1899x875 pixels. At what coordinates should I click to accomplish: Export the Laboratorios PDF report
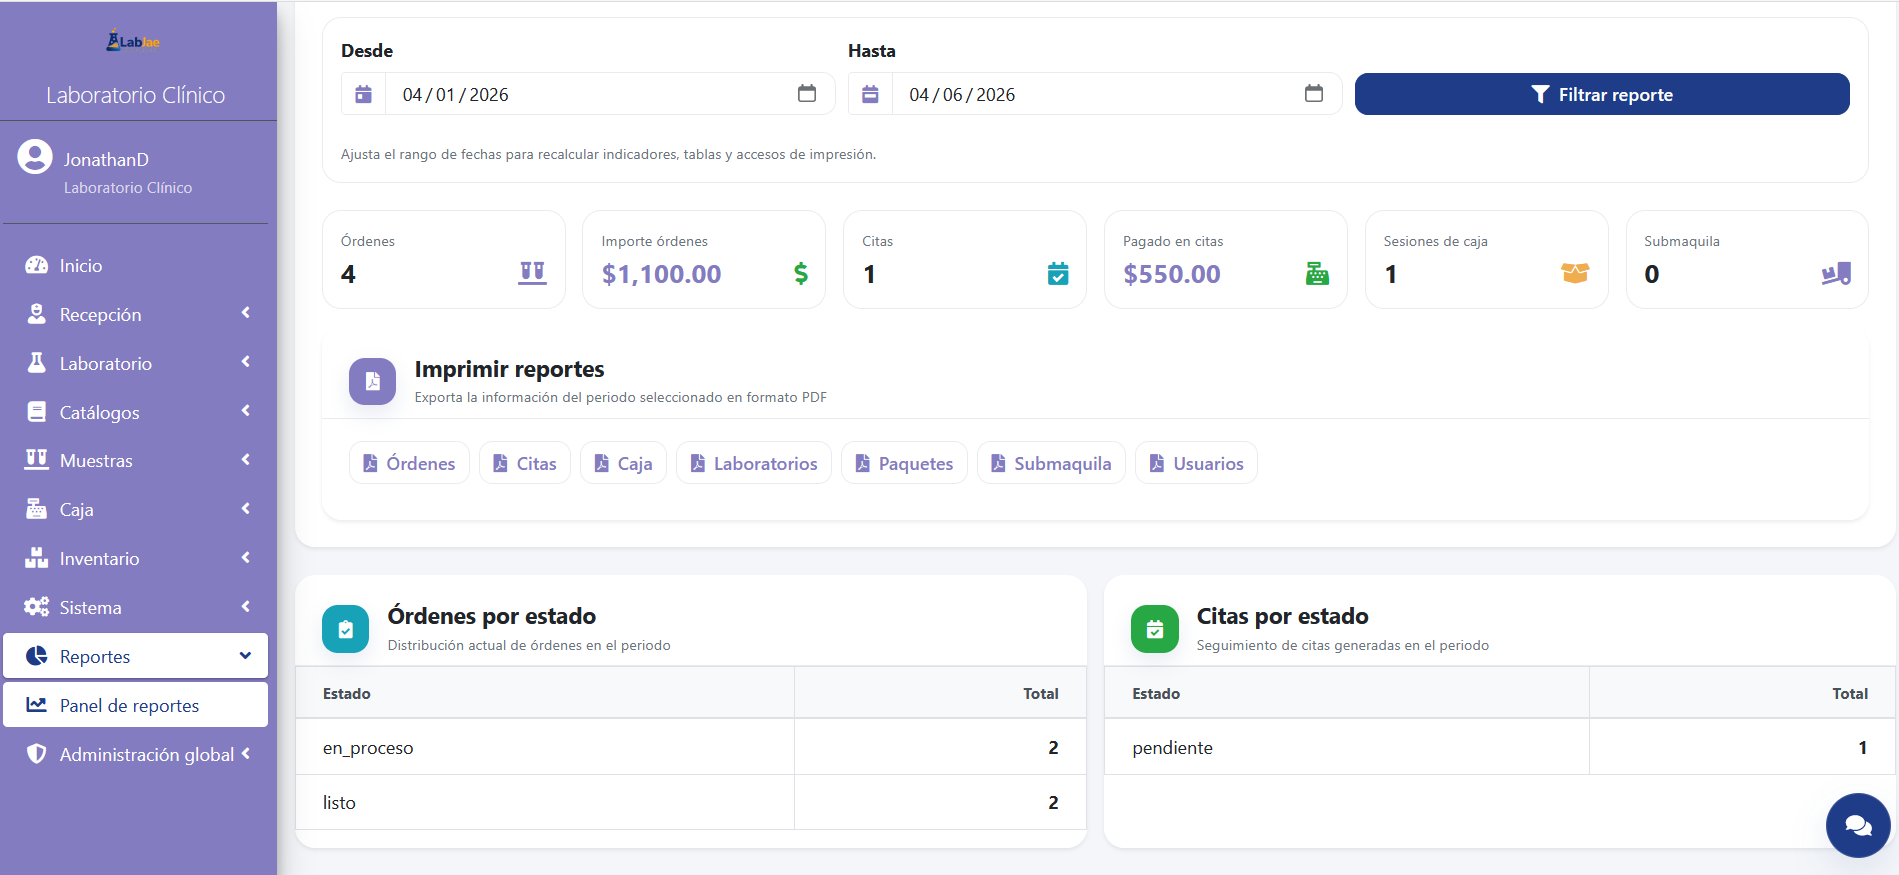[x=754, y=463]
